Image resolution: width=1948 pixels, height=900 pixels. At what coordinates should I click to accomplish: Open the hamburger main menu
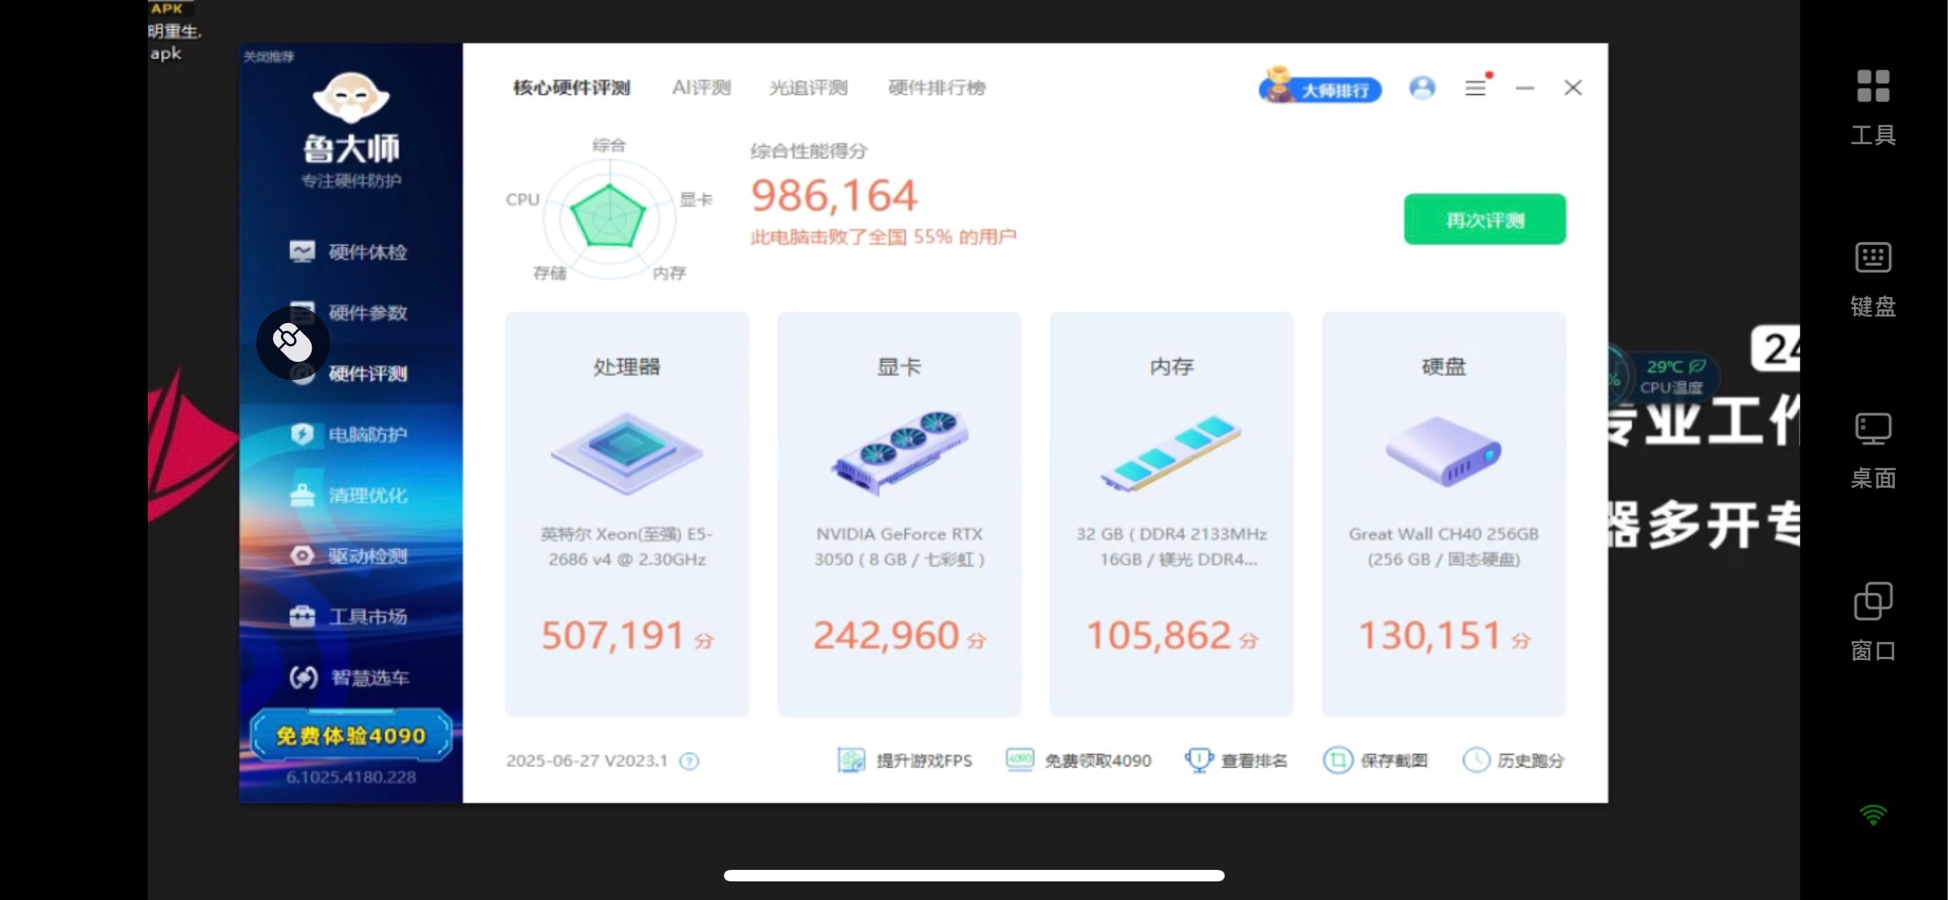point(1475,88)
